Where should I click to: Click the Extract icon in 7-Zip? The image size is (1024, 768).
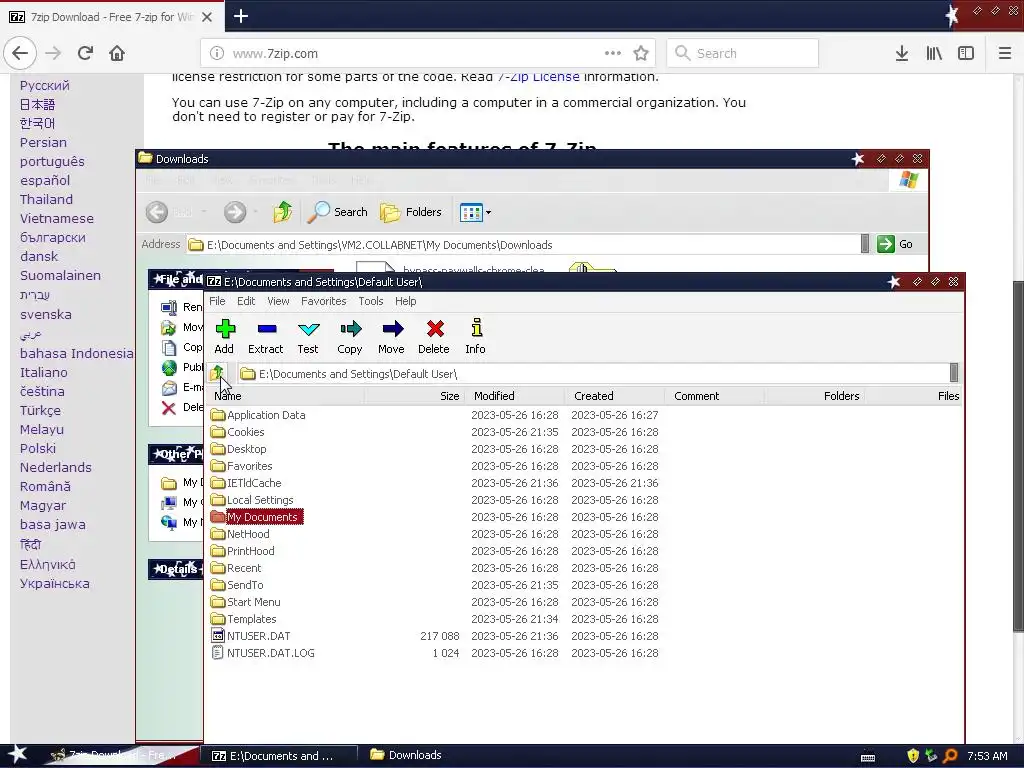266,337
